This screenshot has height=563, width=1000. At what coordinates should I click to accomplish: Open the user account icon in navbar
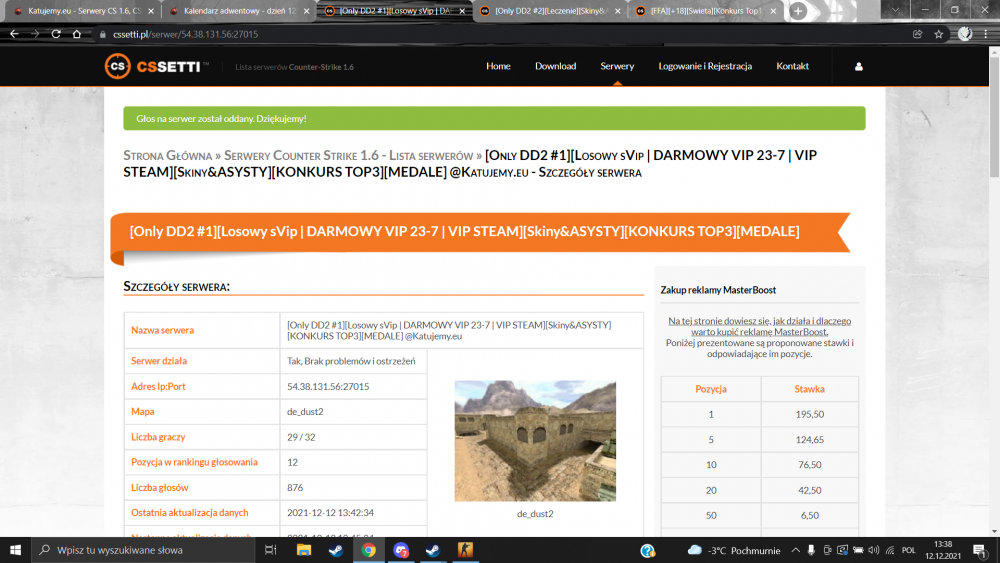click(x=858, y=66)
